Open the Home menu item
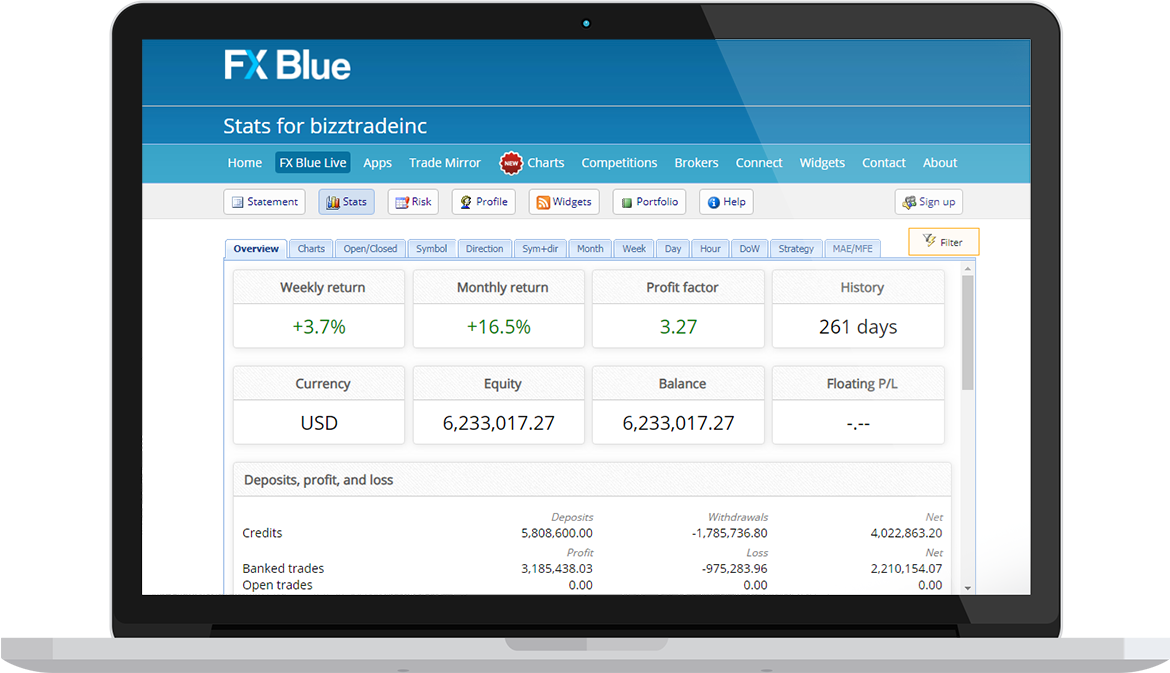The image size is (1170, 673). [245, 163]
